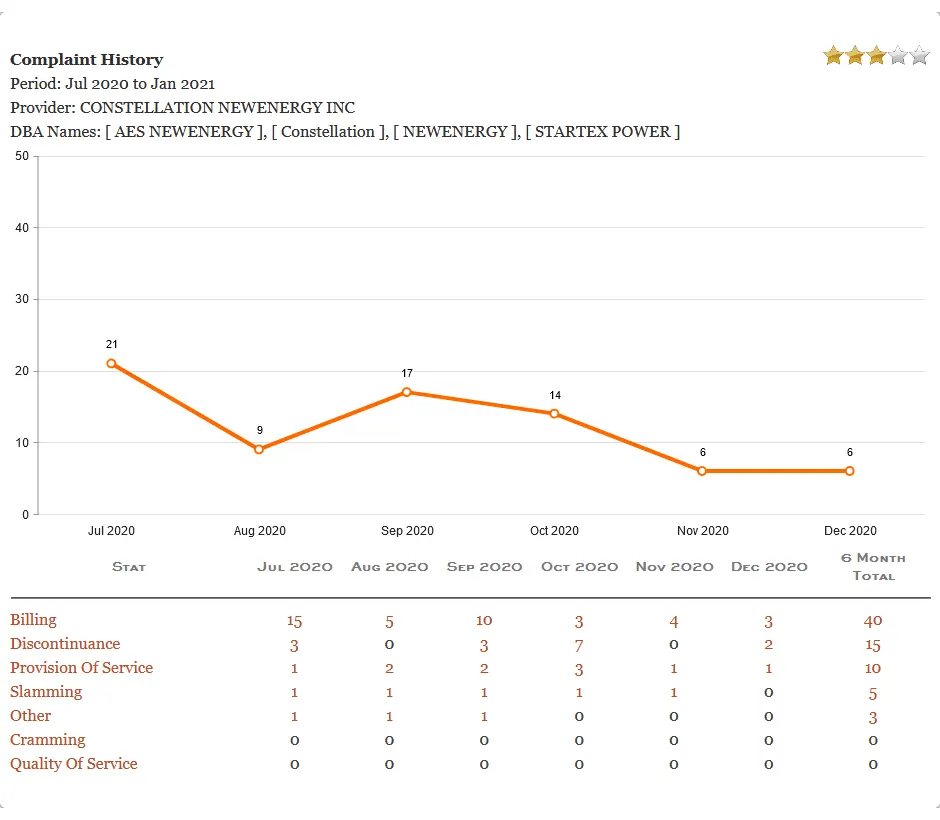Image resolution: width=940 pixels, height=820 pixels.
Task: Click the Stat column header
Action: 128,567
